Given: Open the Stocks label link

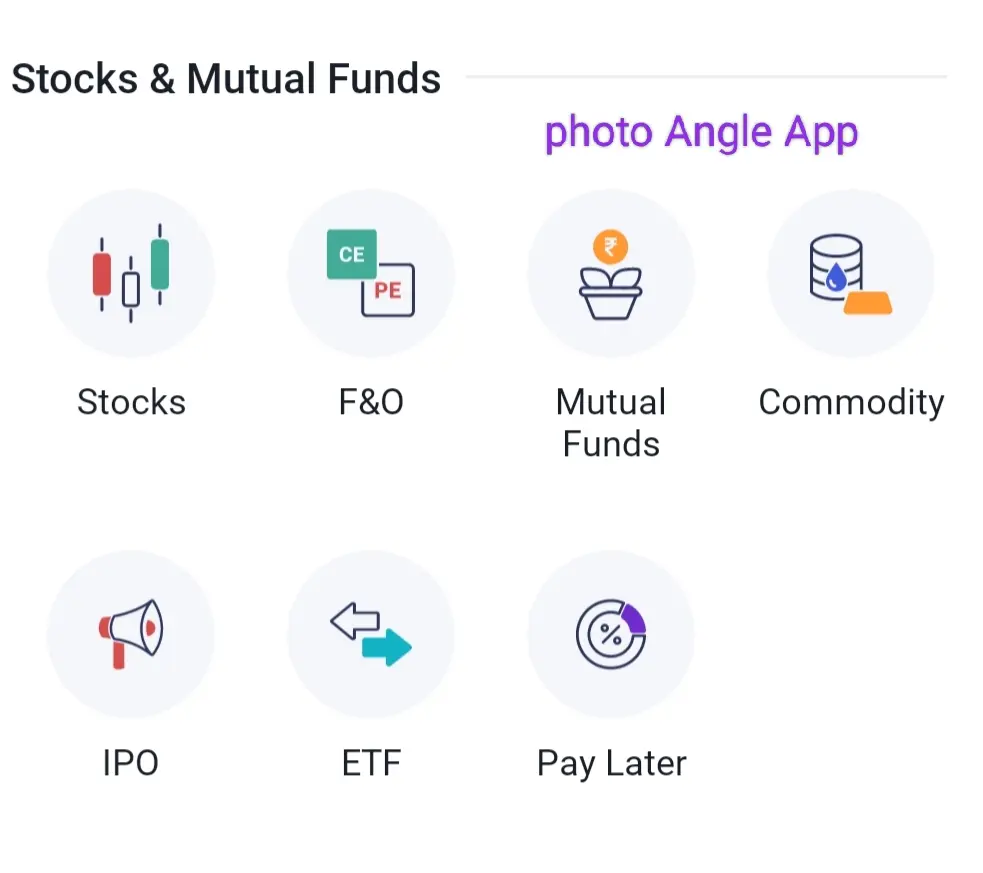Looking at the screenshot, I should pyautogui.click(x=131, y=402).
